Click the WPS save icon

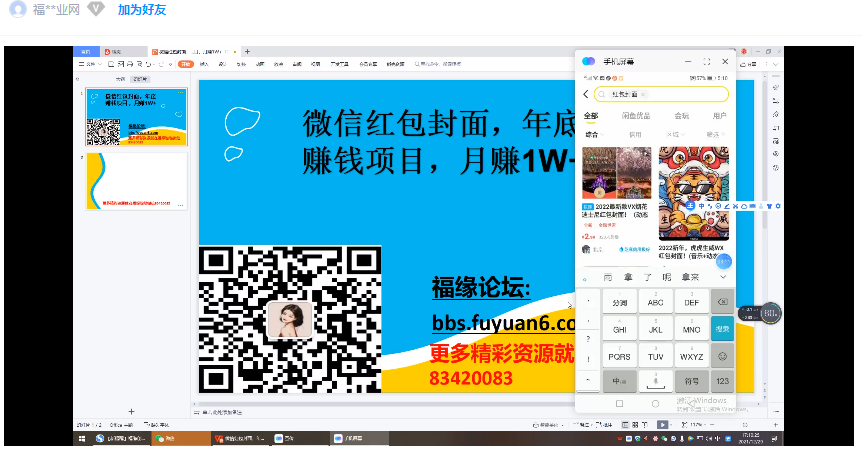111,64
